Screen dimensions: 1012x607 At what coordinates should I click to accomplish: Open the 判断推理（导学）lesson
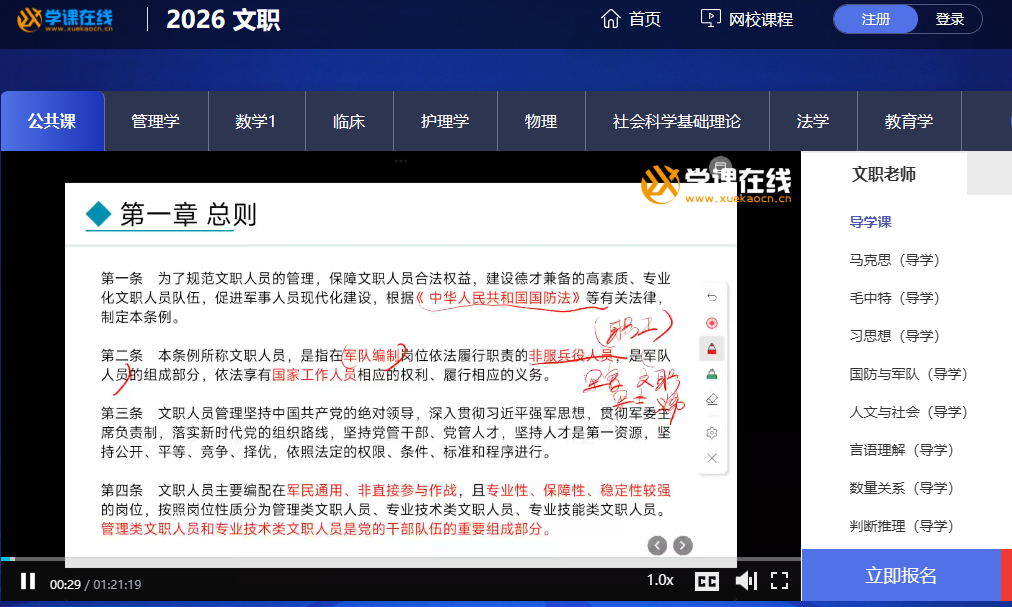click(902, 526)
